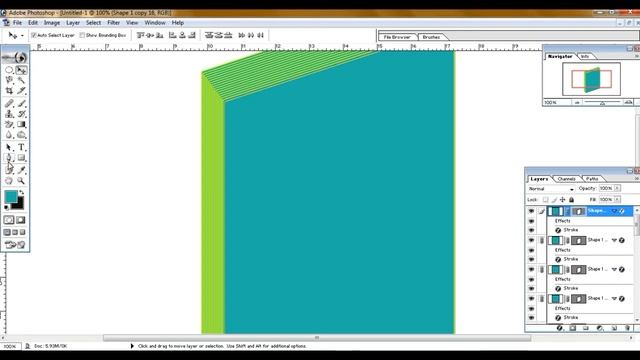Open the status bar document info arrow
640x360 pixels.
(x=132, y=346)
